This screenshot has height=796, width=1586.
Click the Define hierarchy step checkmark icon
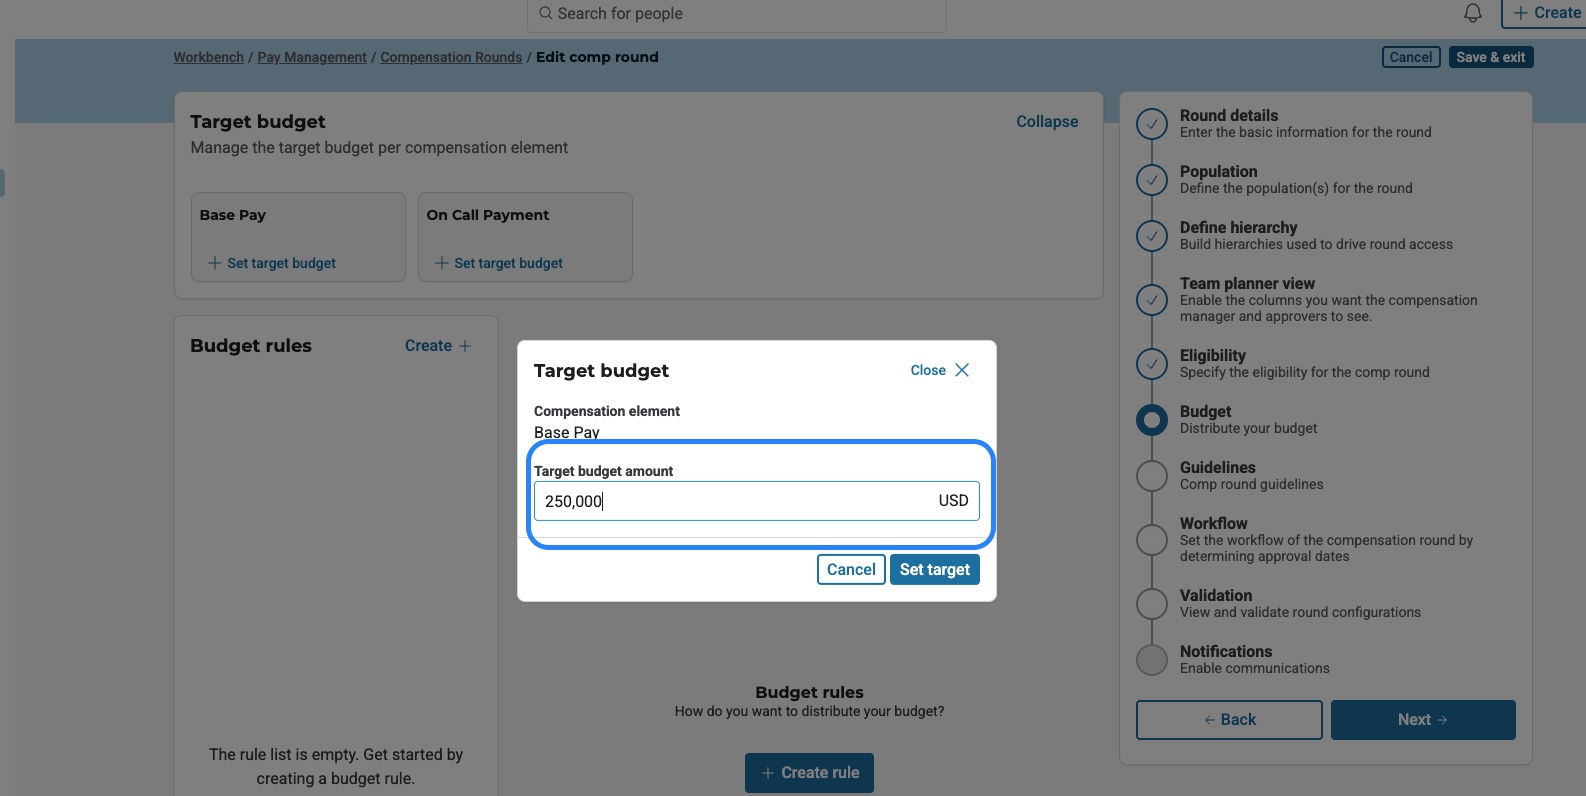point(1152,236)
